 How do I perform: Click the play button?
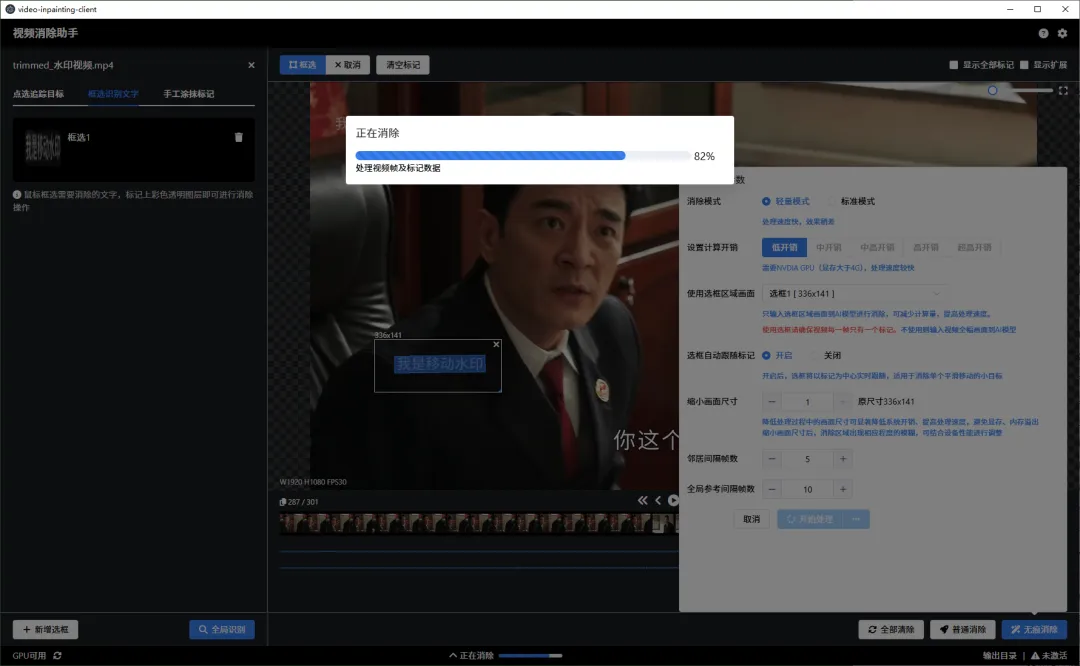click(673, 501)
